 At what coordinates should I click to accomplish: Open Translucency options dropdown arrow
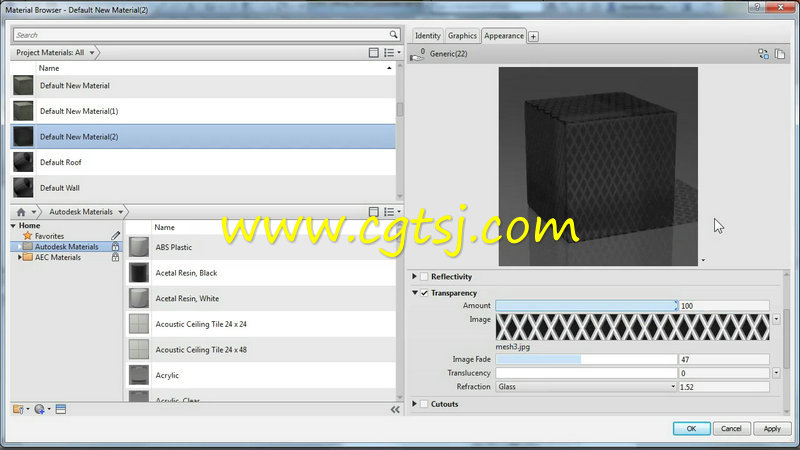pos(776,373)
